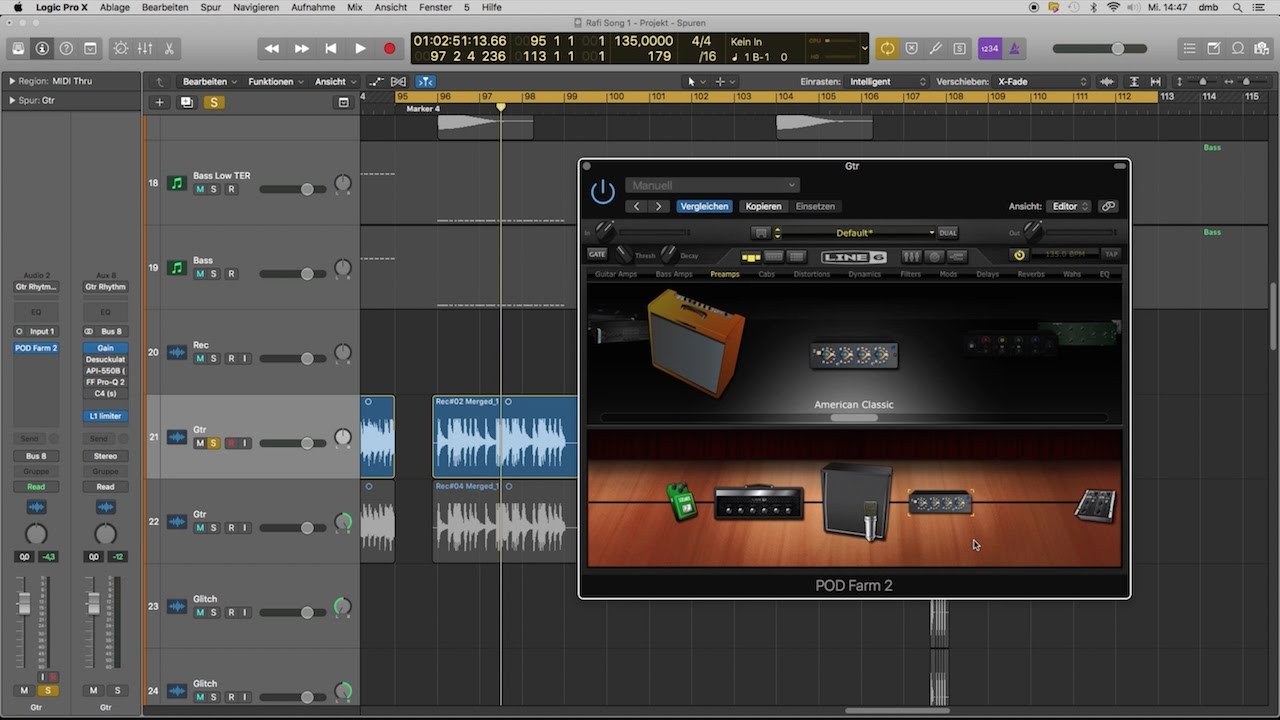Click pan knob on Bass Low TER track
Image resolution: width=1280 pixels, height=720 pixels.
pyautogui.click(x=343, y=184)
